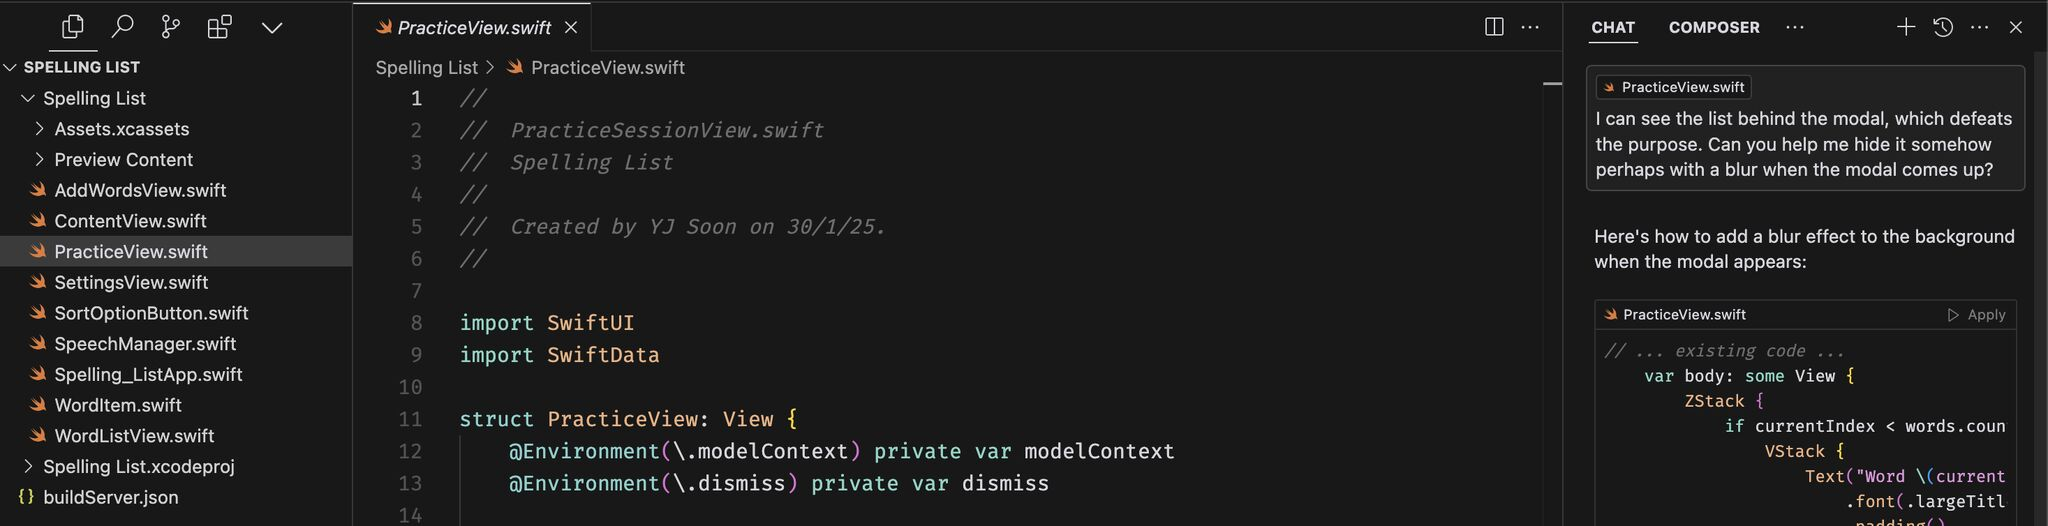Open the Search magnifier icon
Screen dimensions: 2048x526
pos(122,27)
